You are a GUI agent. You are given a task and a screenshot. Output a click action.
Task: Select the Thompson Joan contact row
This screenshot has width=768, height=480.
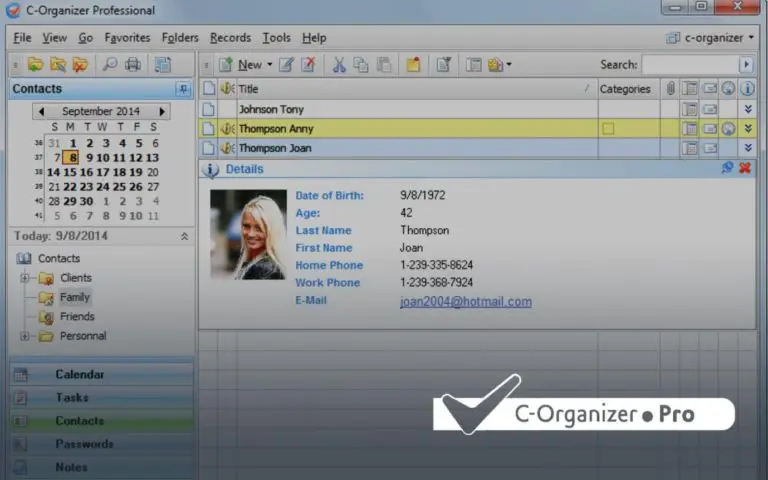coord(477,148)
